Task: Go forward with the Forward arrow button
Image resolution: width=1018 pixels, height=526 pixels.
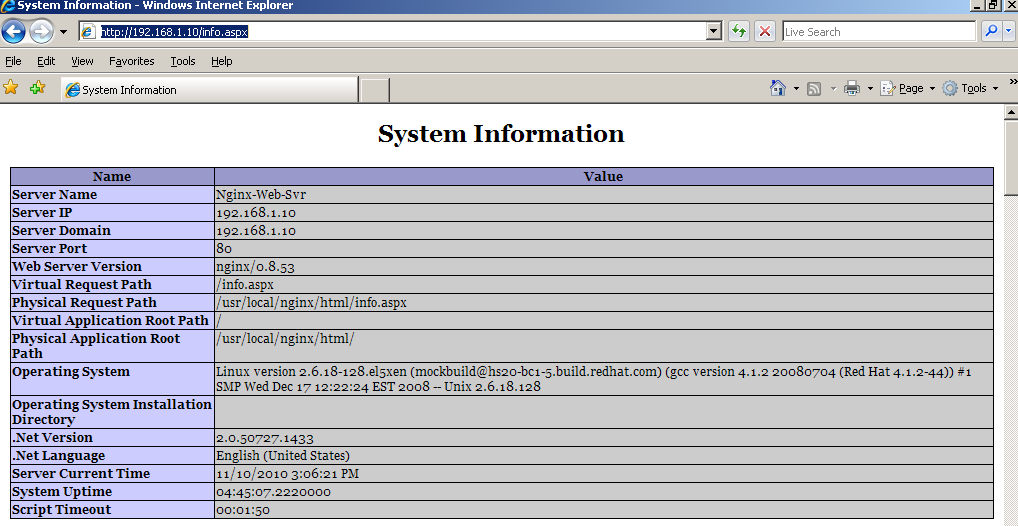Action: [41, 31]
